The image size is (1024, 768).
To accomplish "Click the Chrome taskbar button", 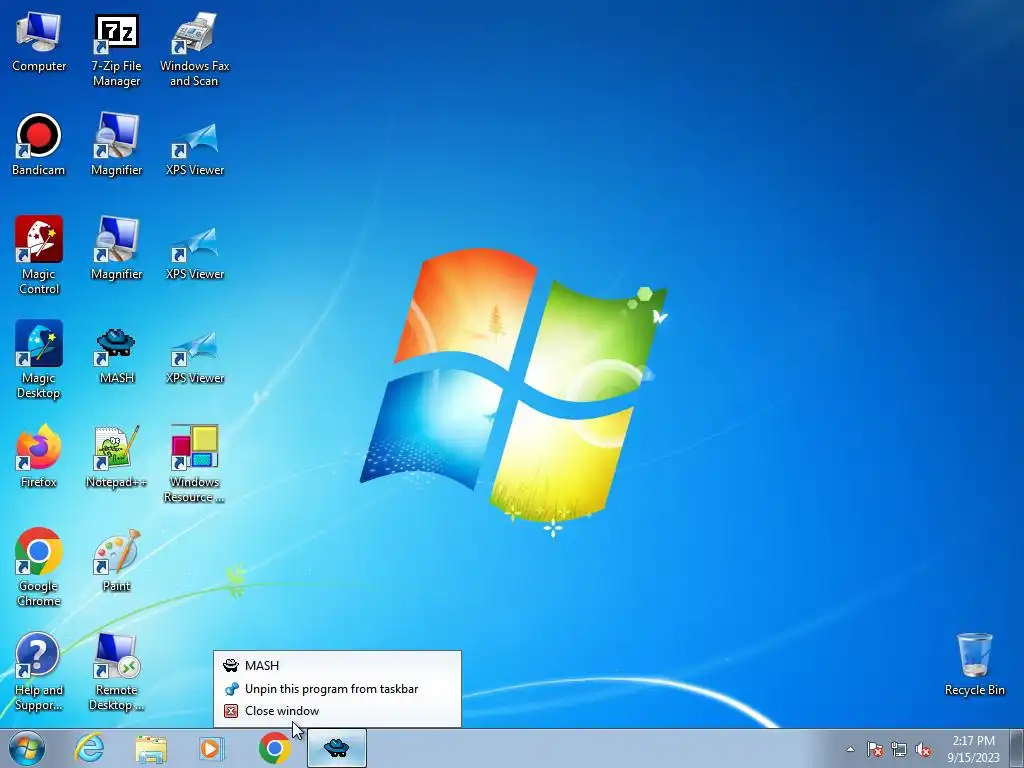I will coord(274,748).
